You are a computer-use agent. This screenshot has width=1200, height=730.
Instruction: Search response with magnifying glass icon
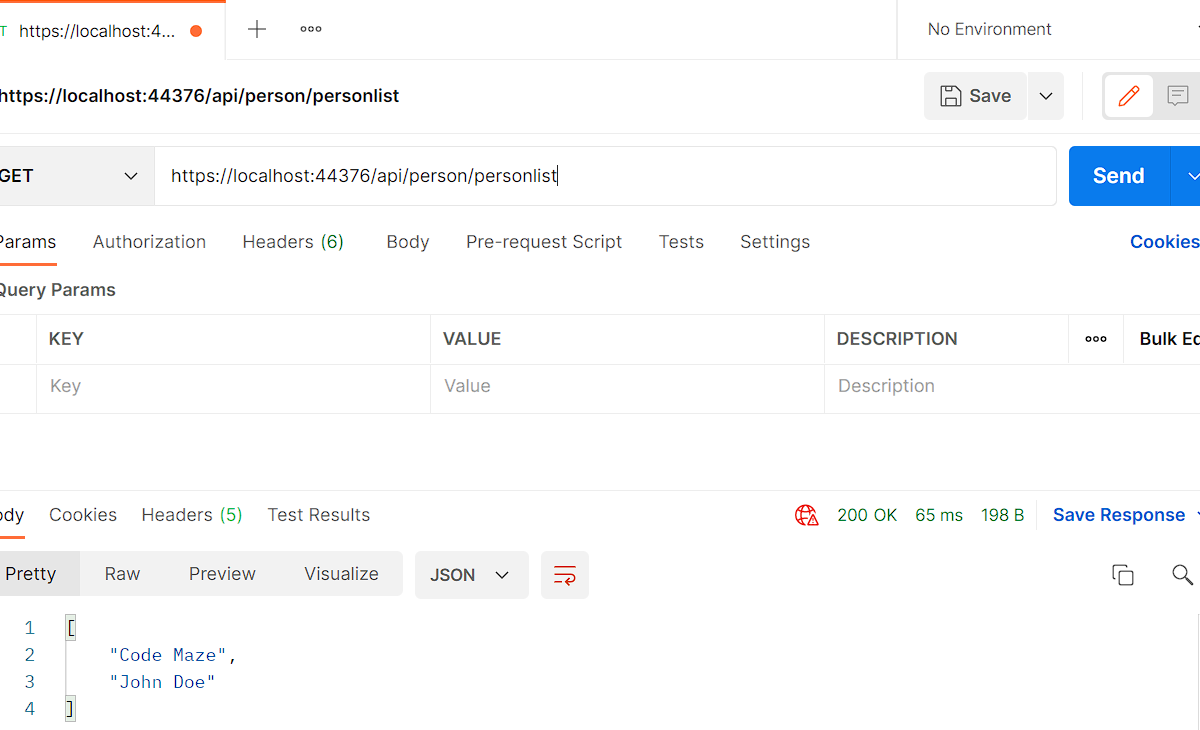(x=1182, y=575)
